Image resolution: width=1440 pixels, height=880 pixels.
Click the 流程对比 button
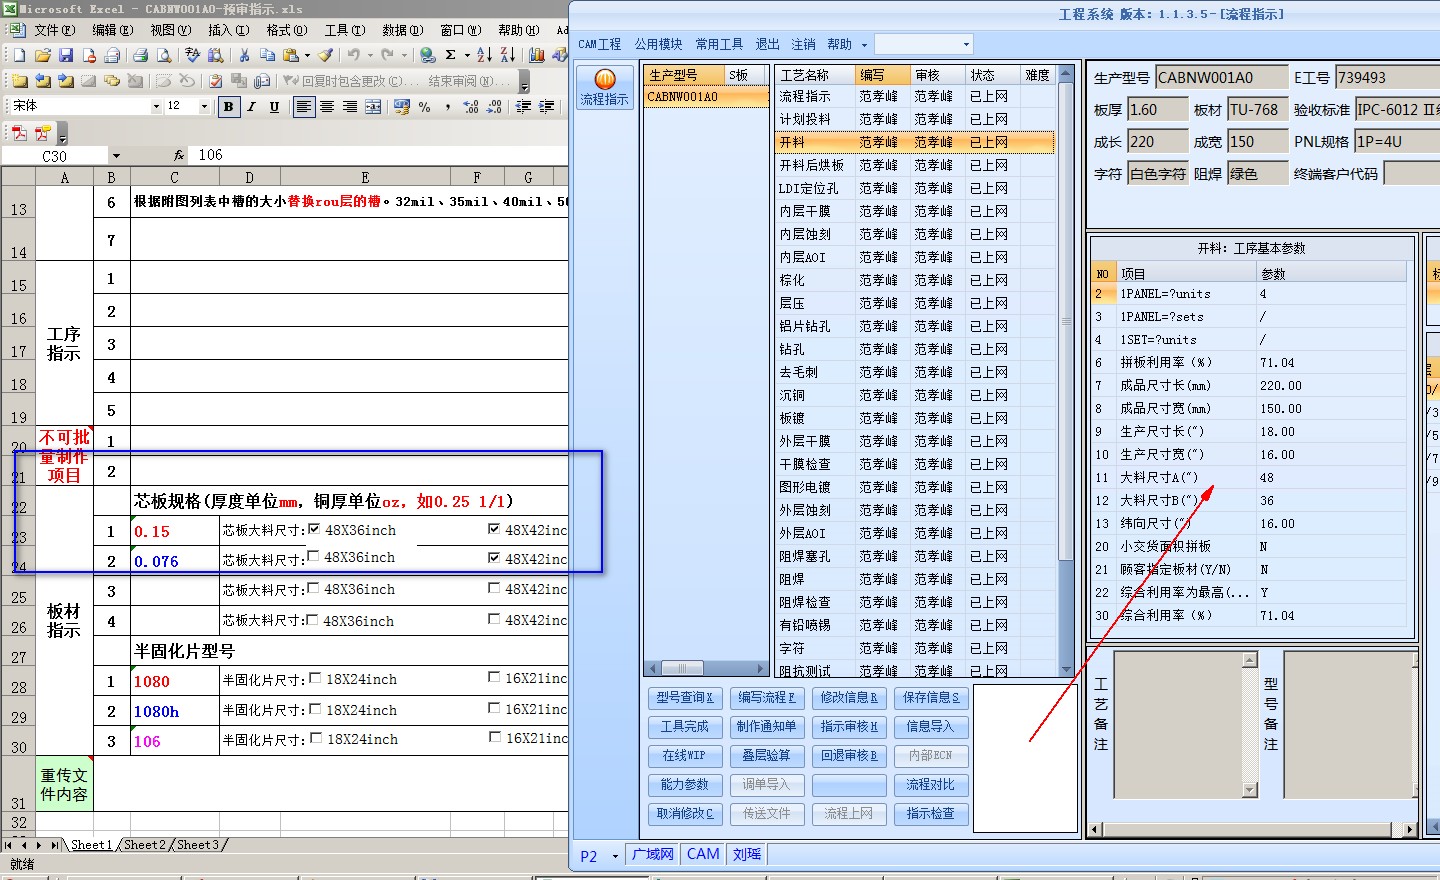930,785
